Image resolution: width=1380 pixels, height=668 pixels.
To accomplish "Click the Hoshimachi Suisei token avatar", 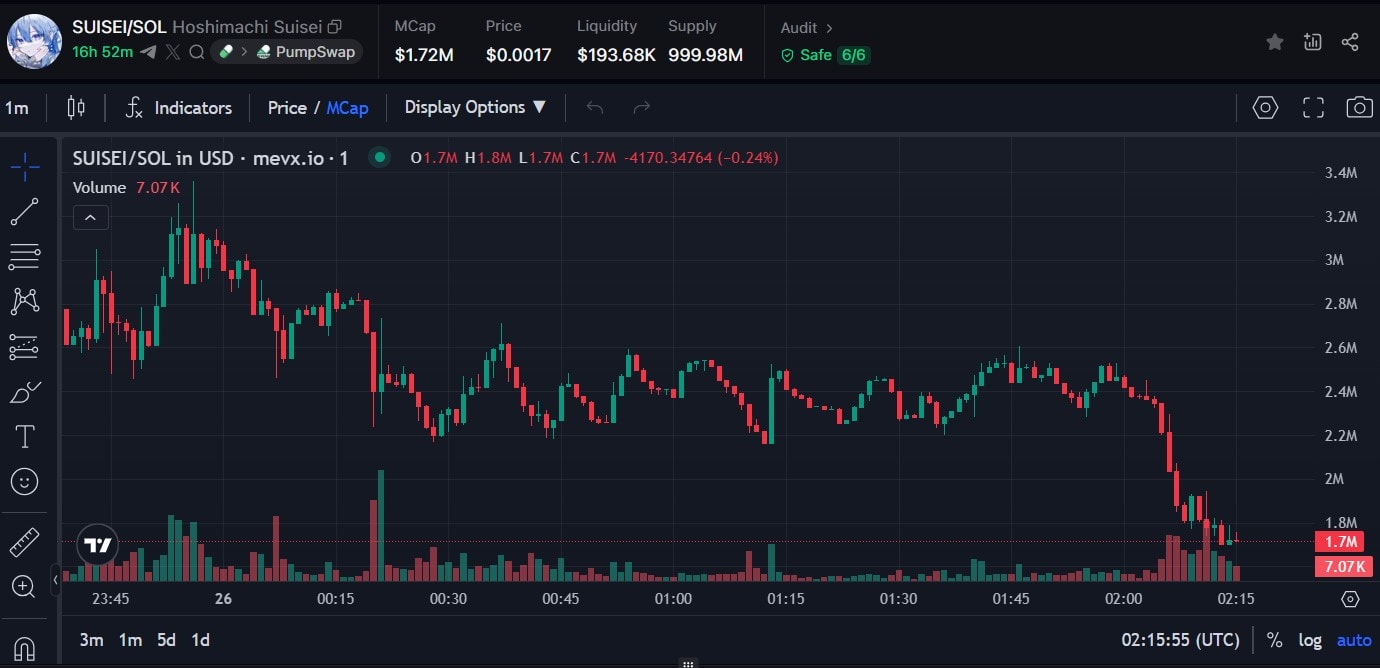I will [34, 40].
